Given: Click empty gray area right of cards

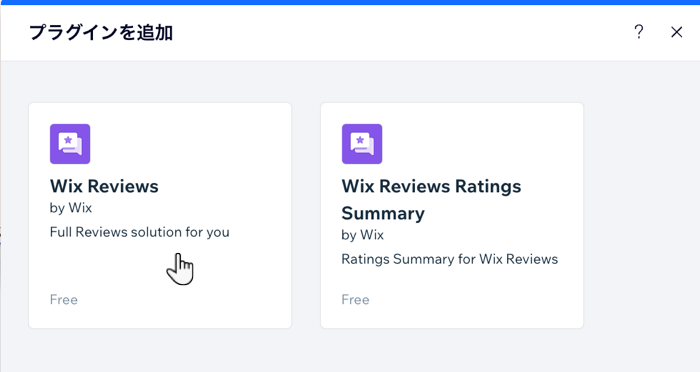Looking at the screenshot, I should (641, 215).
